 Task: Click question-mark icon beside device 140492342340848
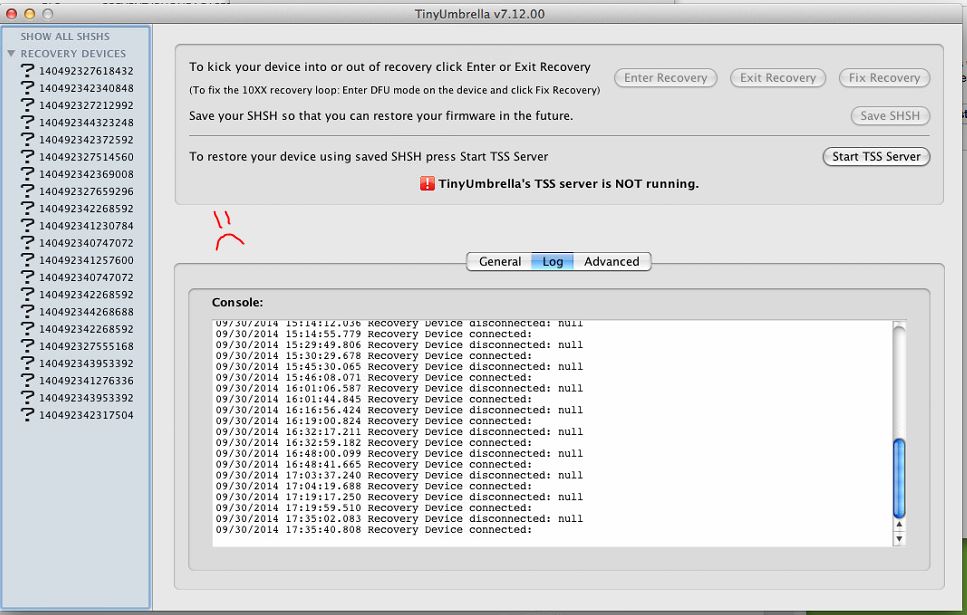[27, 88]
